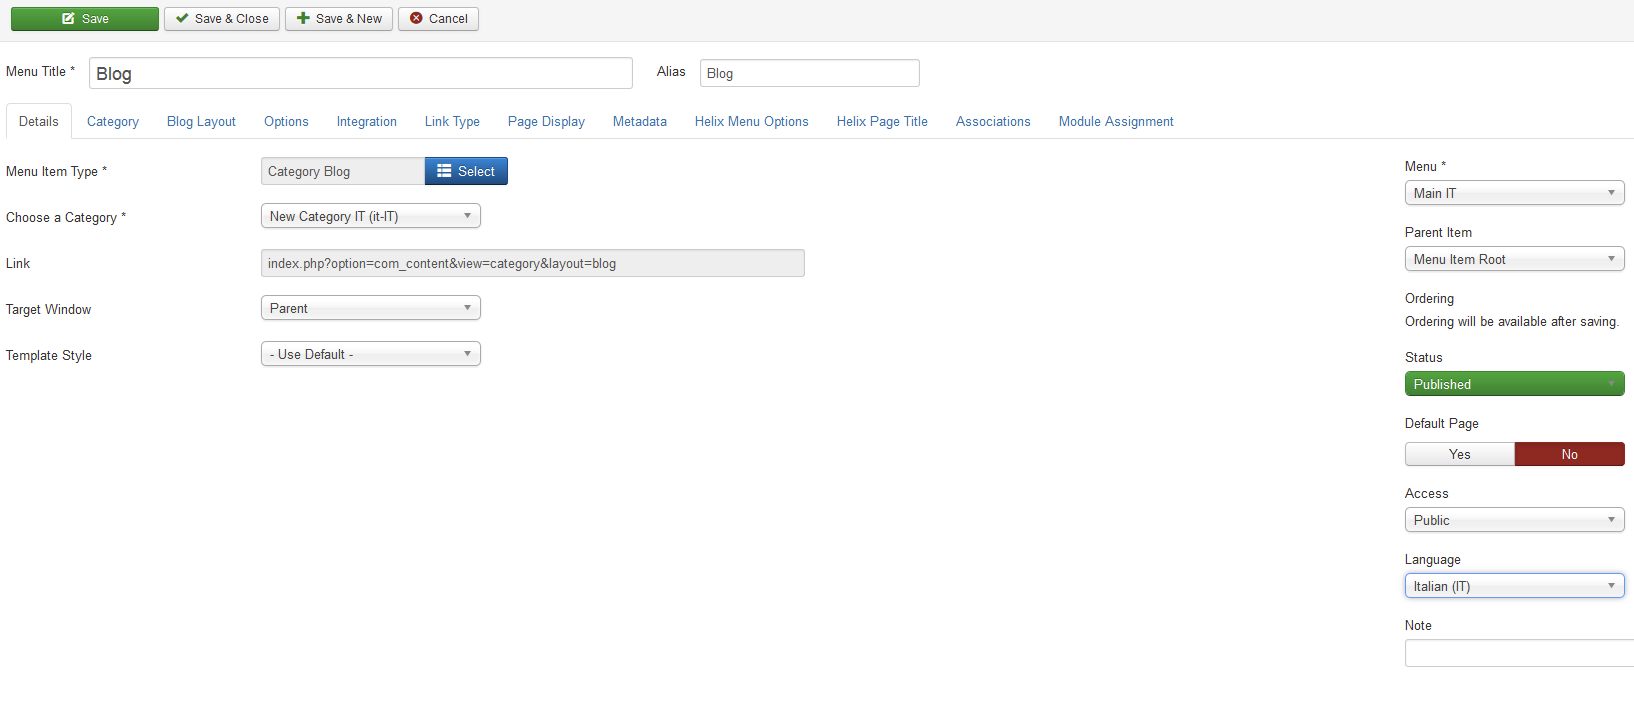
Task: Click the green Save button
Action: point(85,19)
